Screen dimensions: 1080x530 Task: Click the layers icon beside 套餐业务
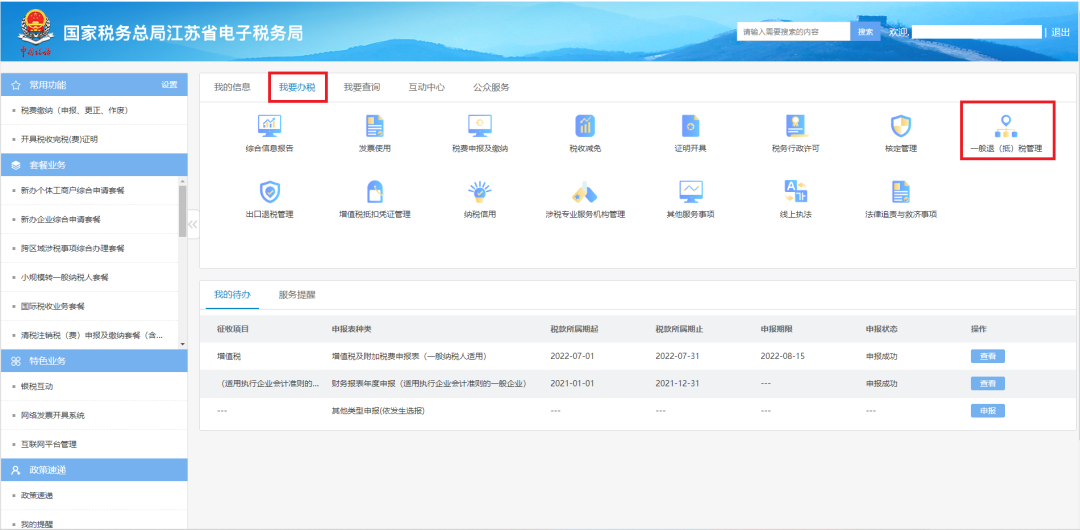point(16,165)
